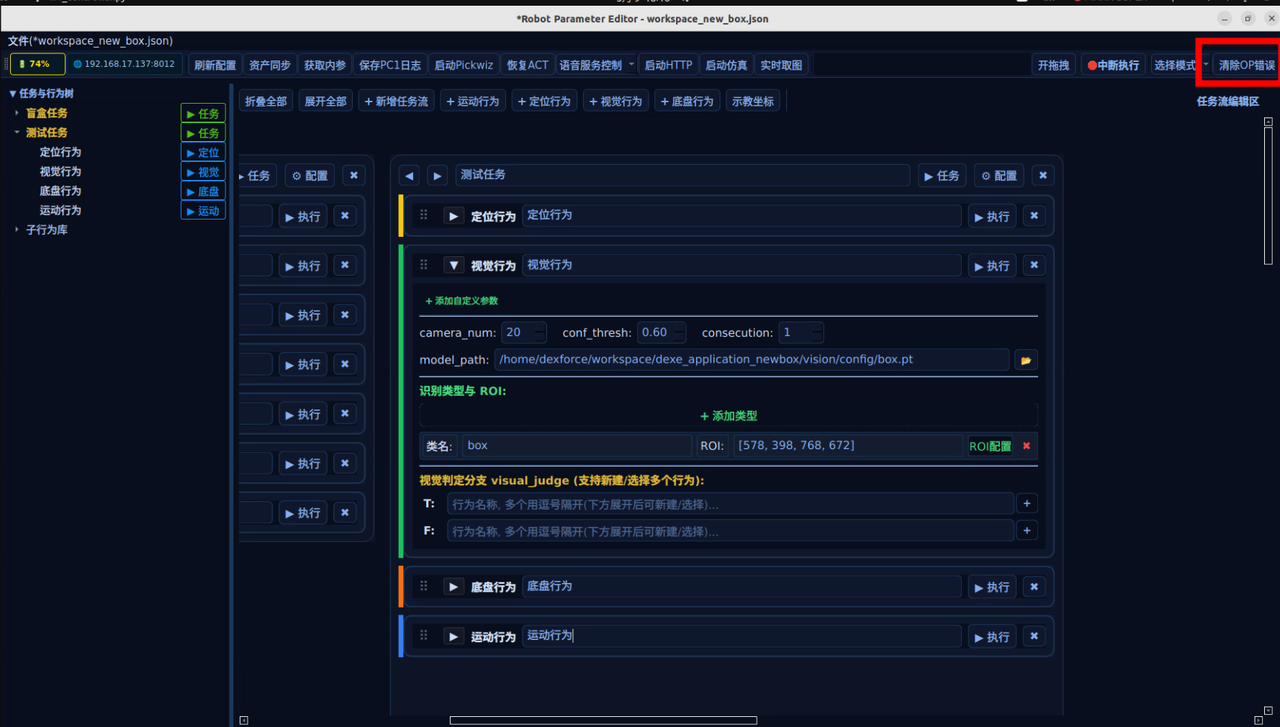Viewport: 1280px width, 727px height.
Task: Click the model_path input field
Action: tap(752, 360)
